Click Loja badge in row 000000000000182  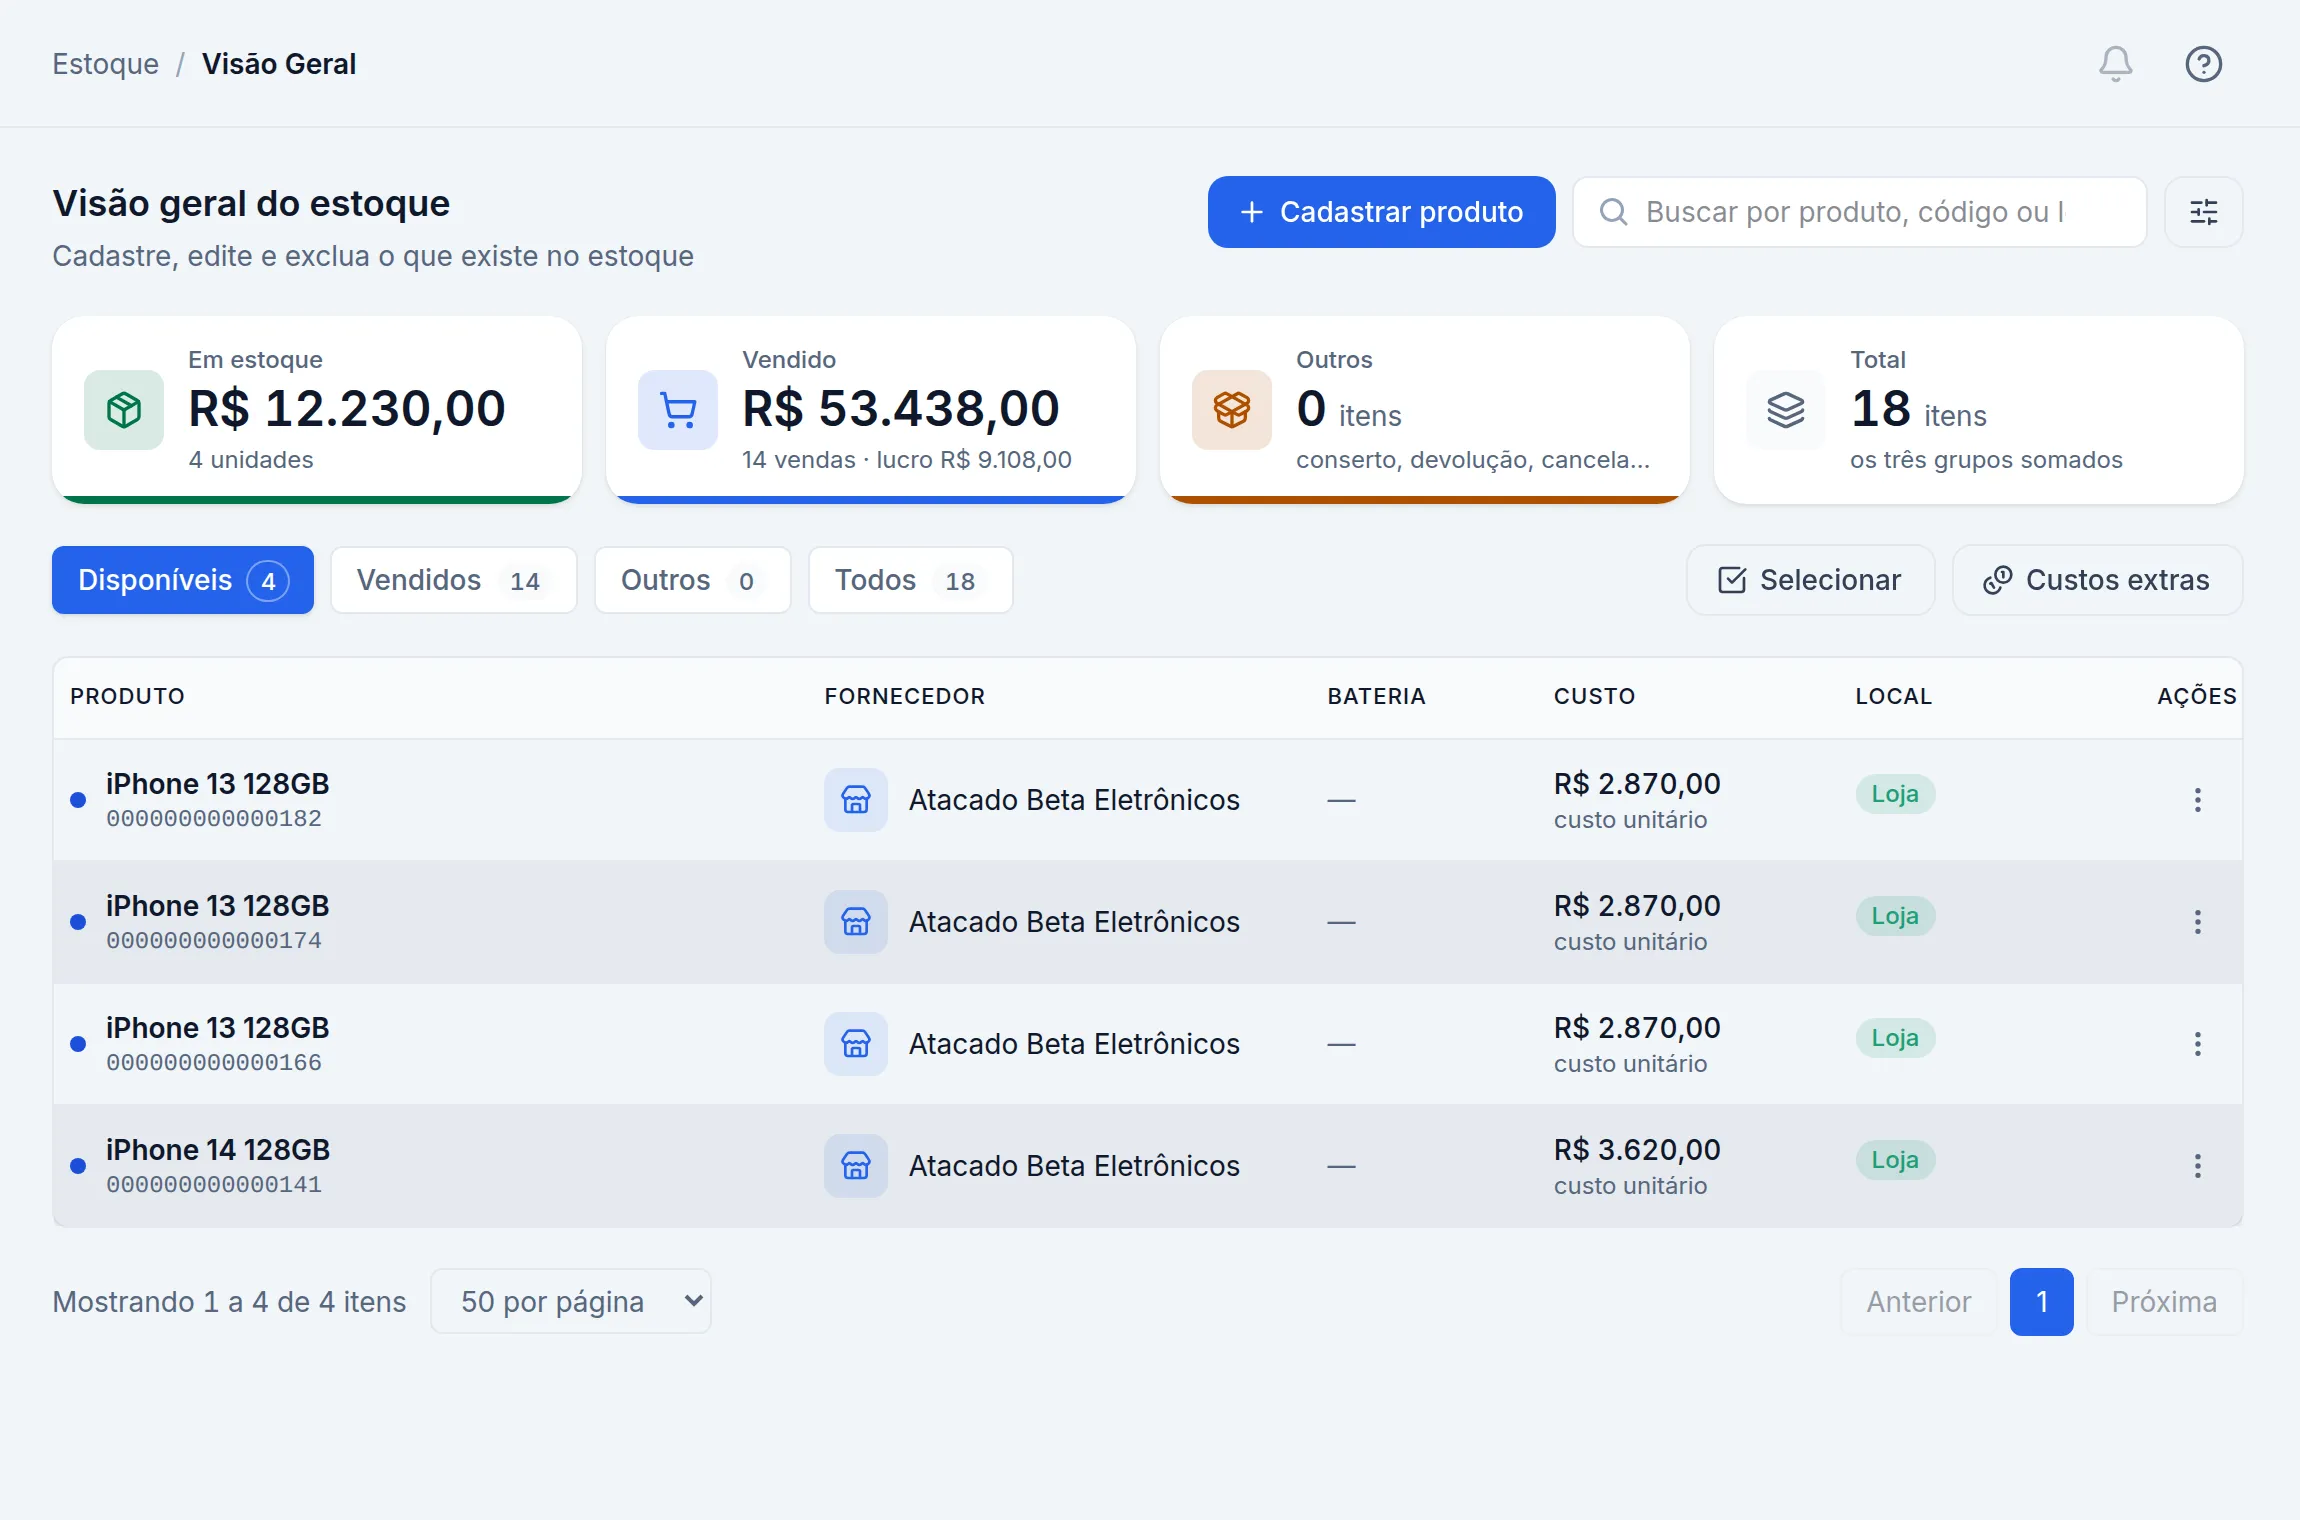pyautogui.click(x=1895, y=794)
